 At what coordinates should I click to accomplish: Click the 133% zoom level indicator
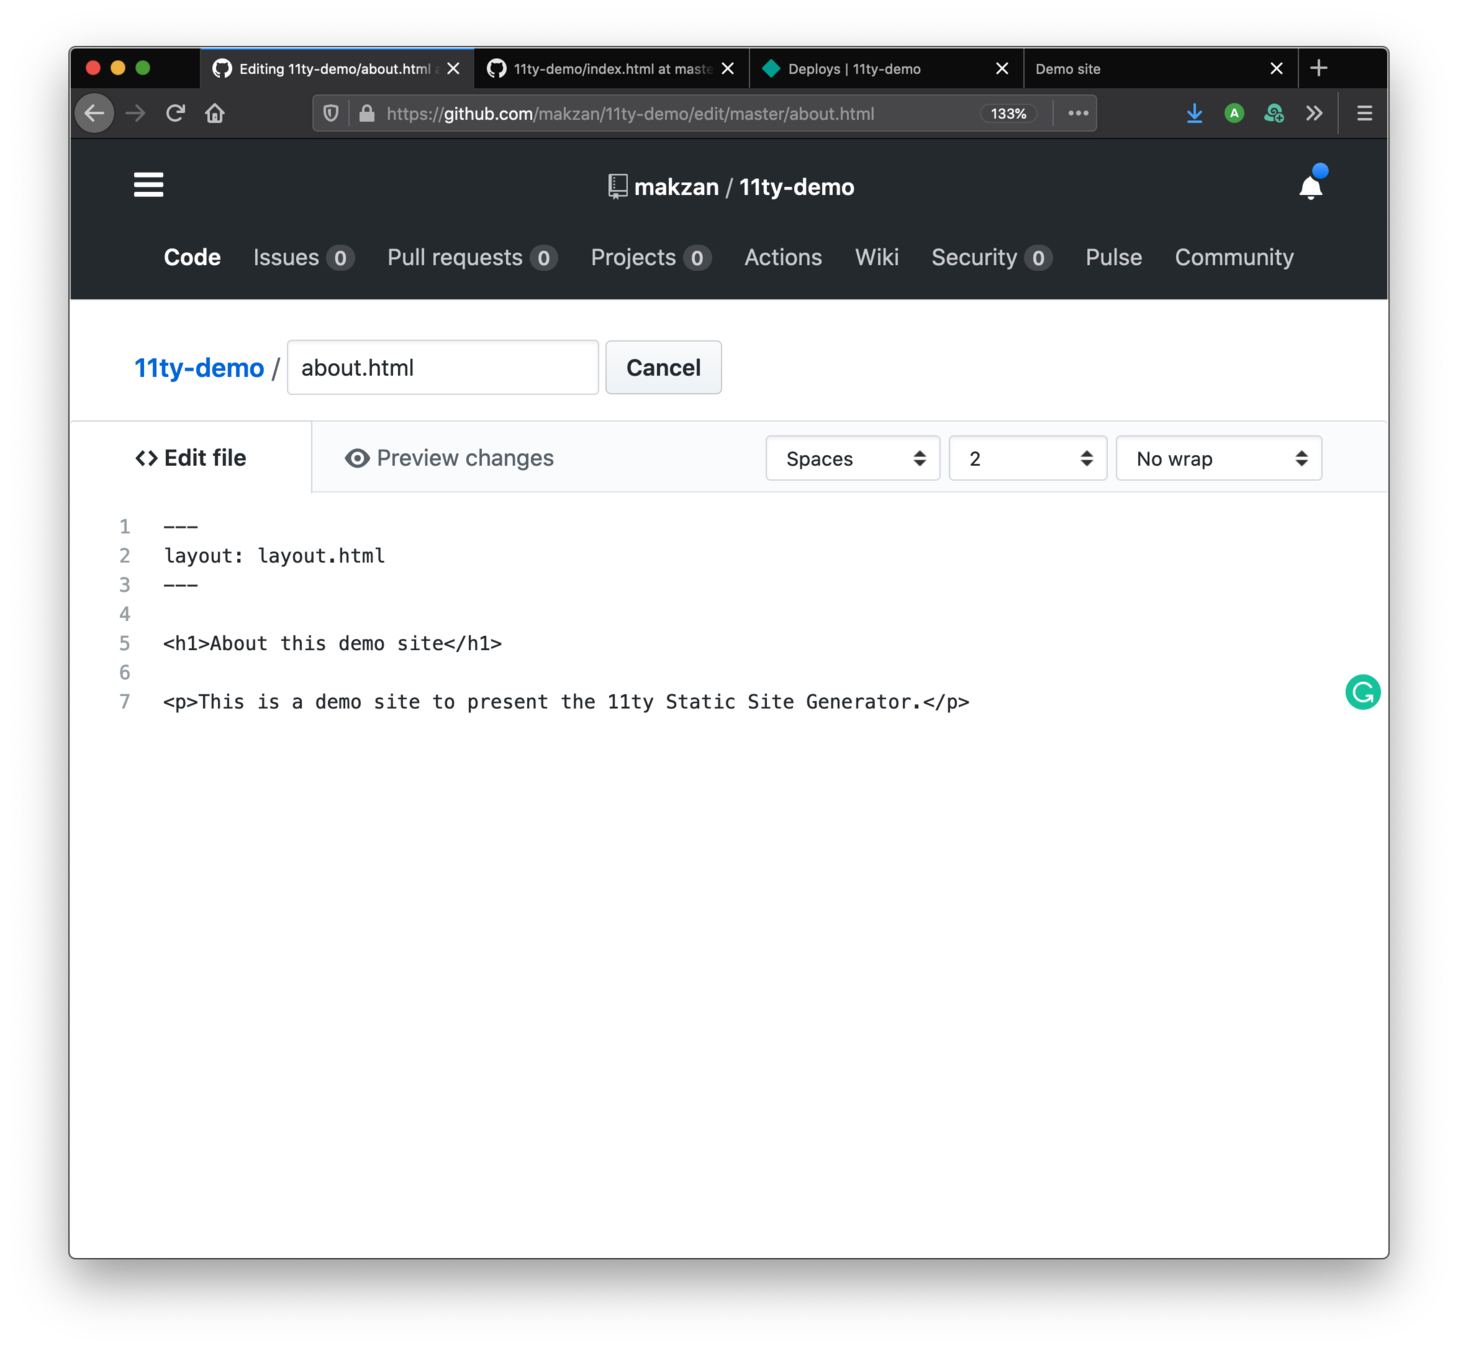(1008, 114)
